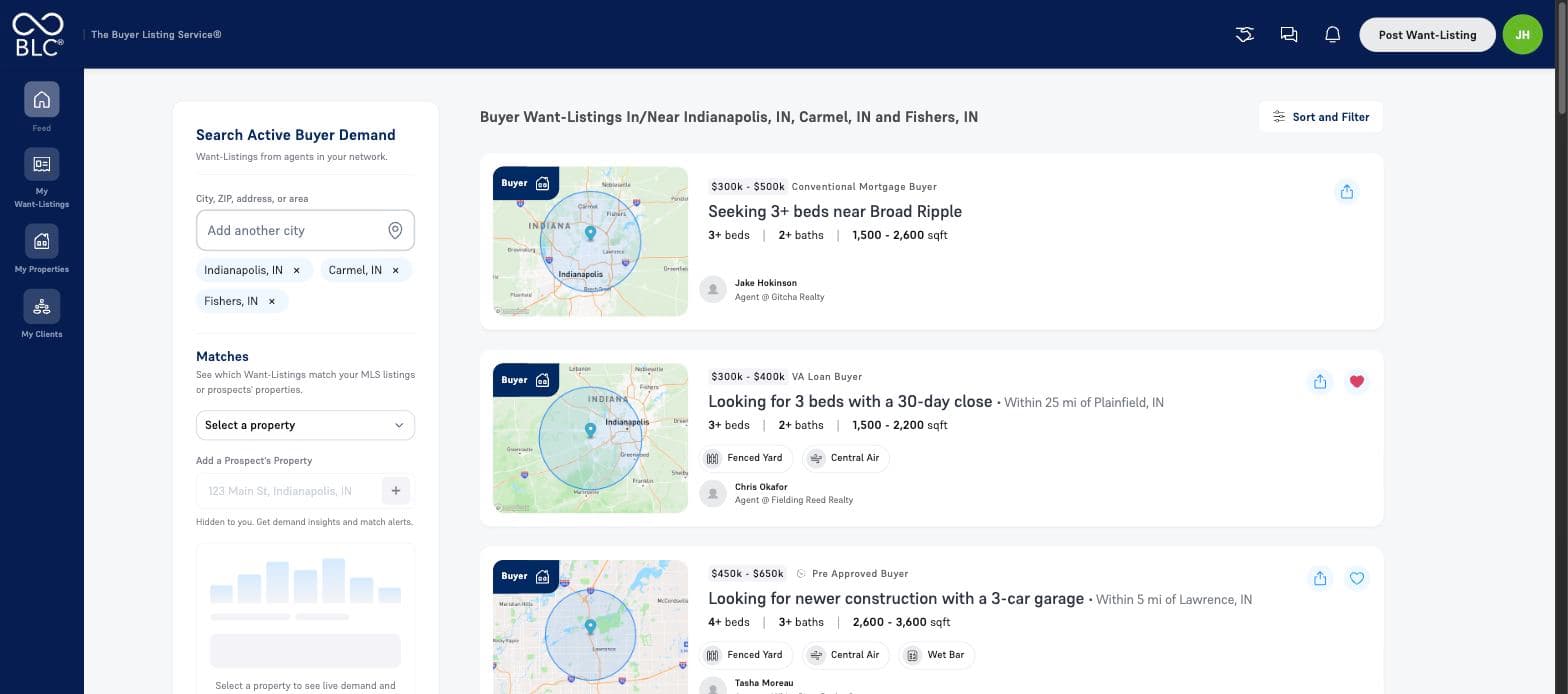Click '1,500 - 2,600 sqft' value

[x=900, y=235]
